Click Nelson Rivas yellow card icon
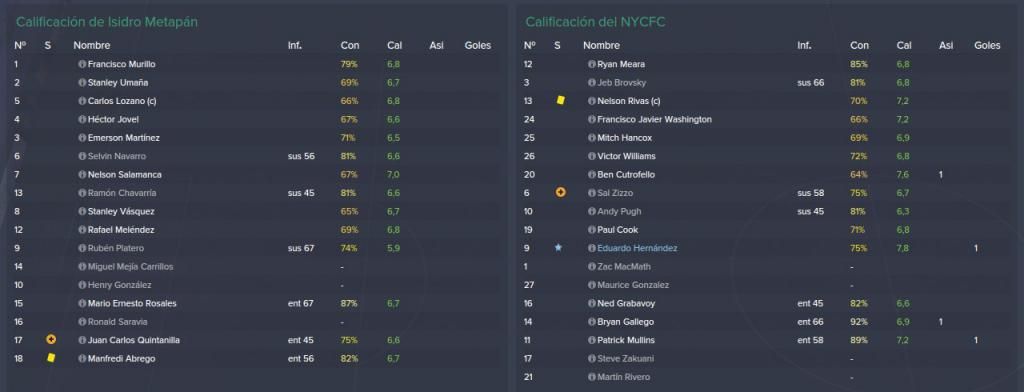1024x392 pixels. pyautogui.click(x=560, y=101)
